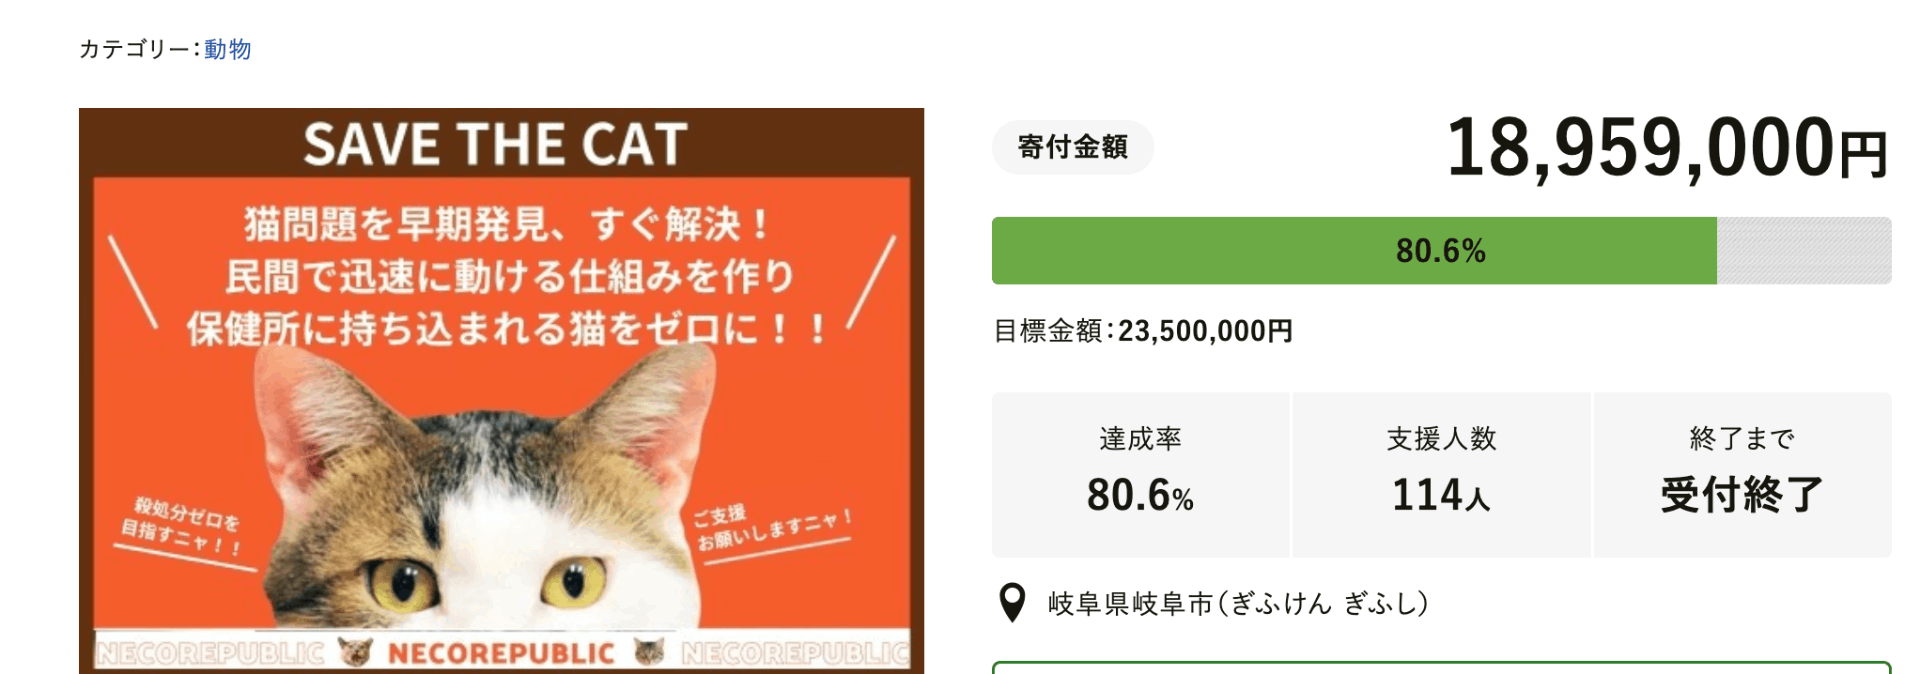Click the location pin icon

coord(1012,602)
